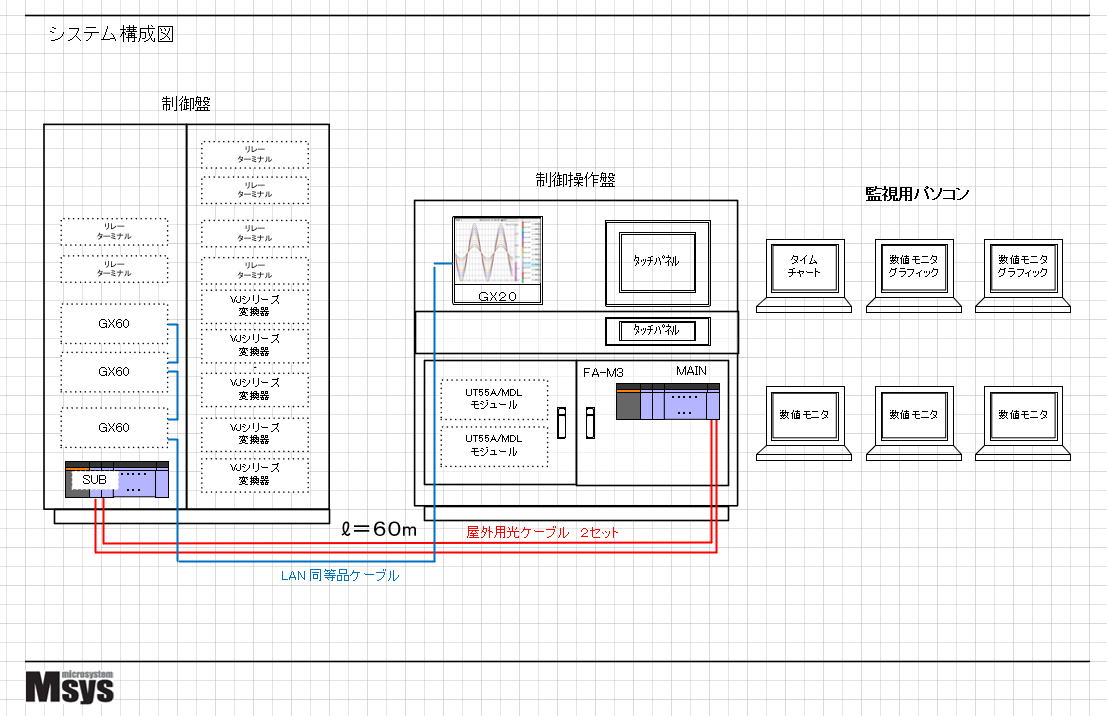
Task: Click the ℓ=60m length label
Action: pos(379,529)
